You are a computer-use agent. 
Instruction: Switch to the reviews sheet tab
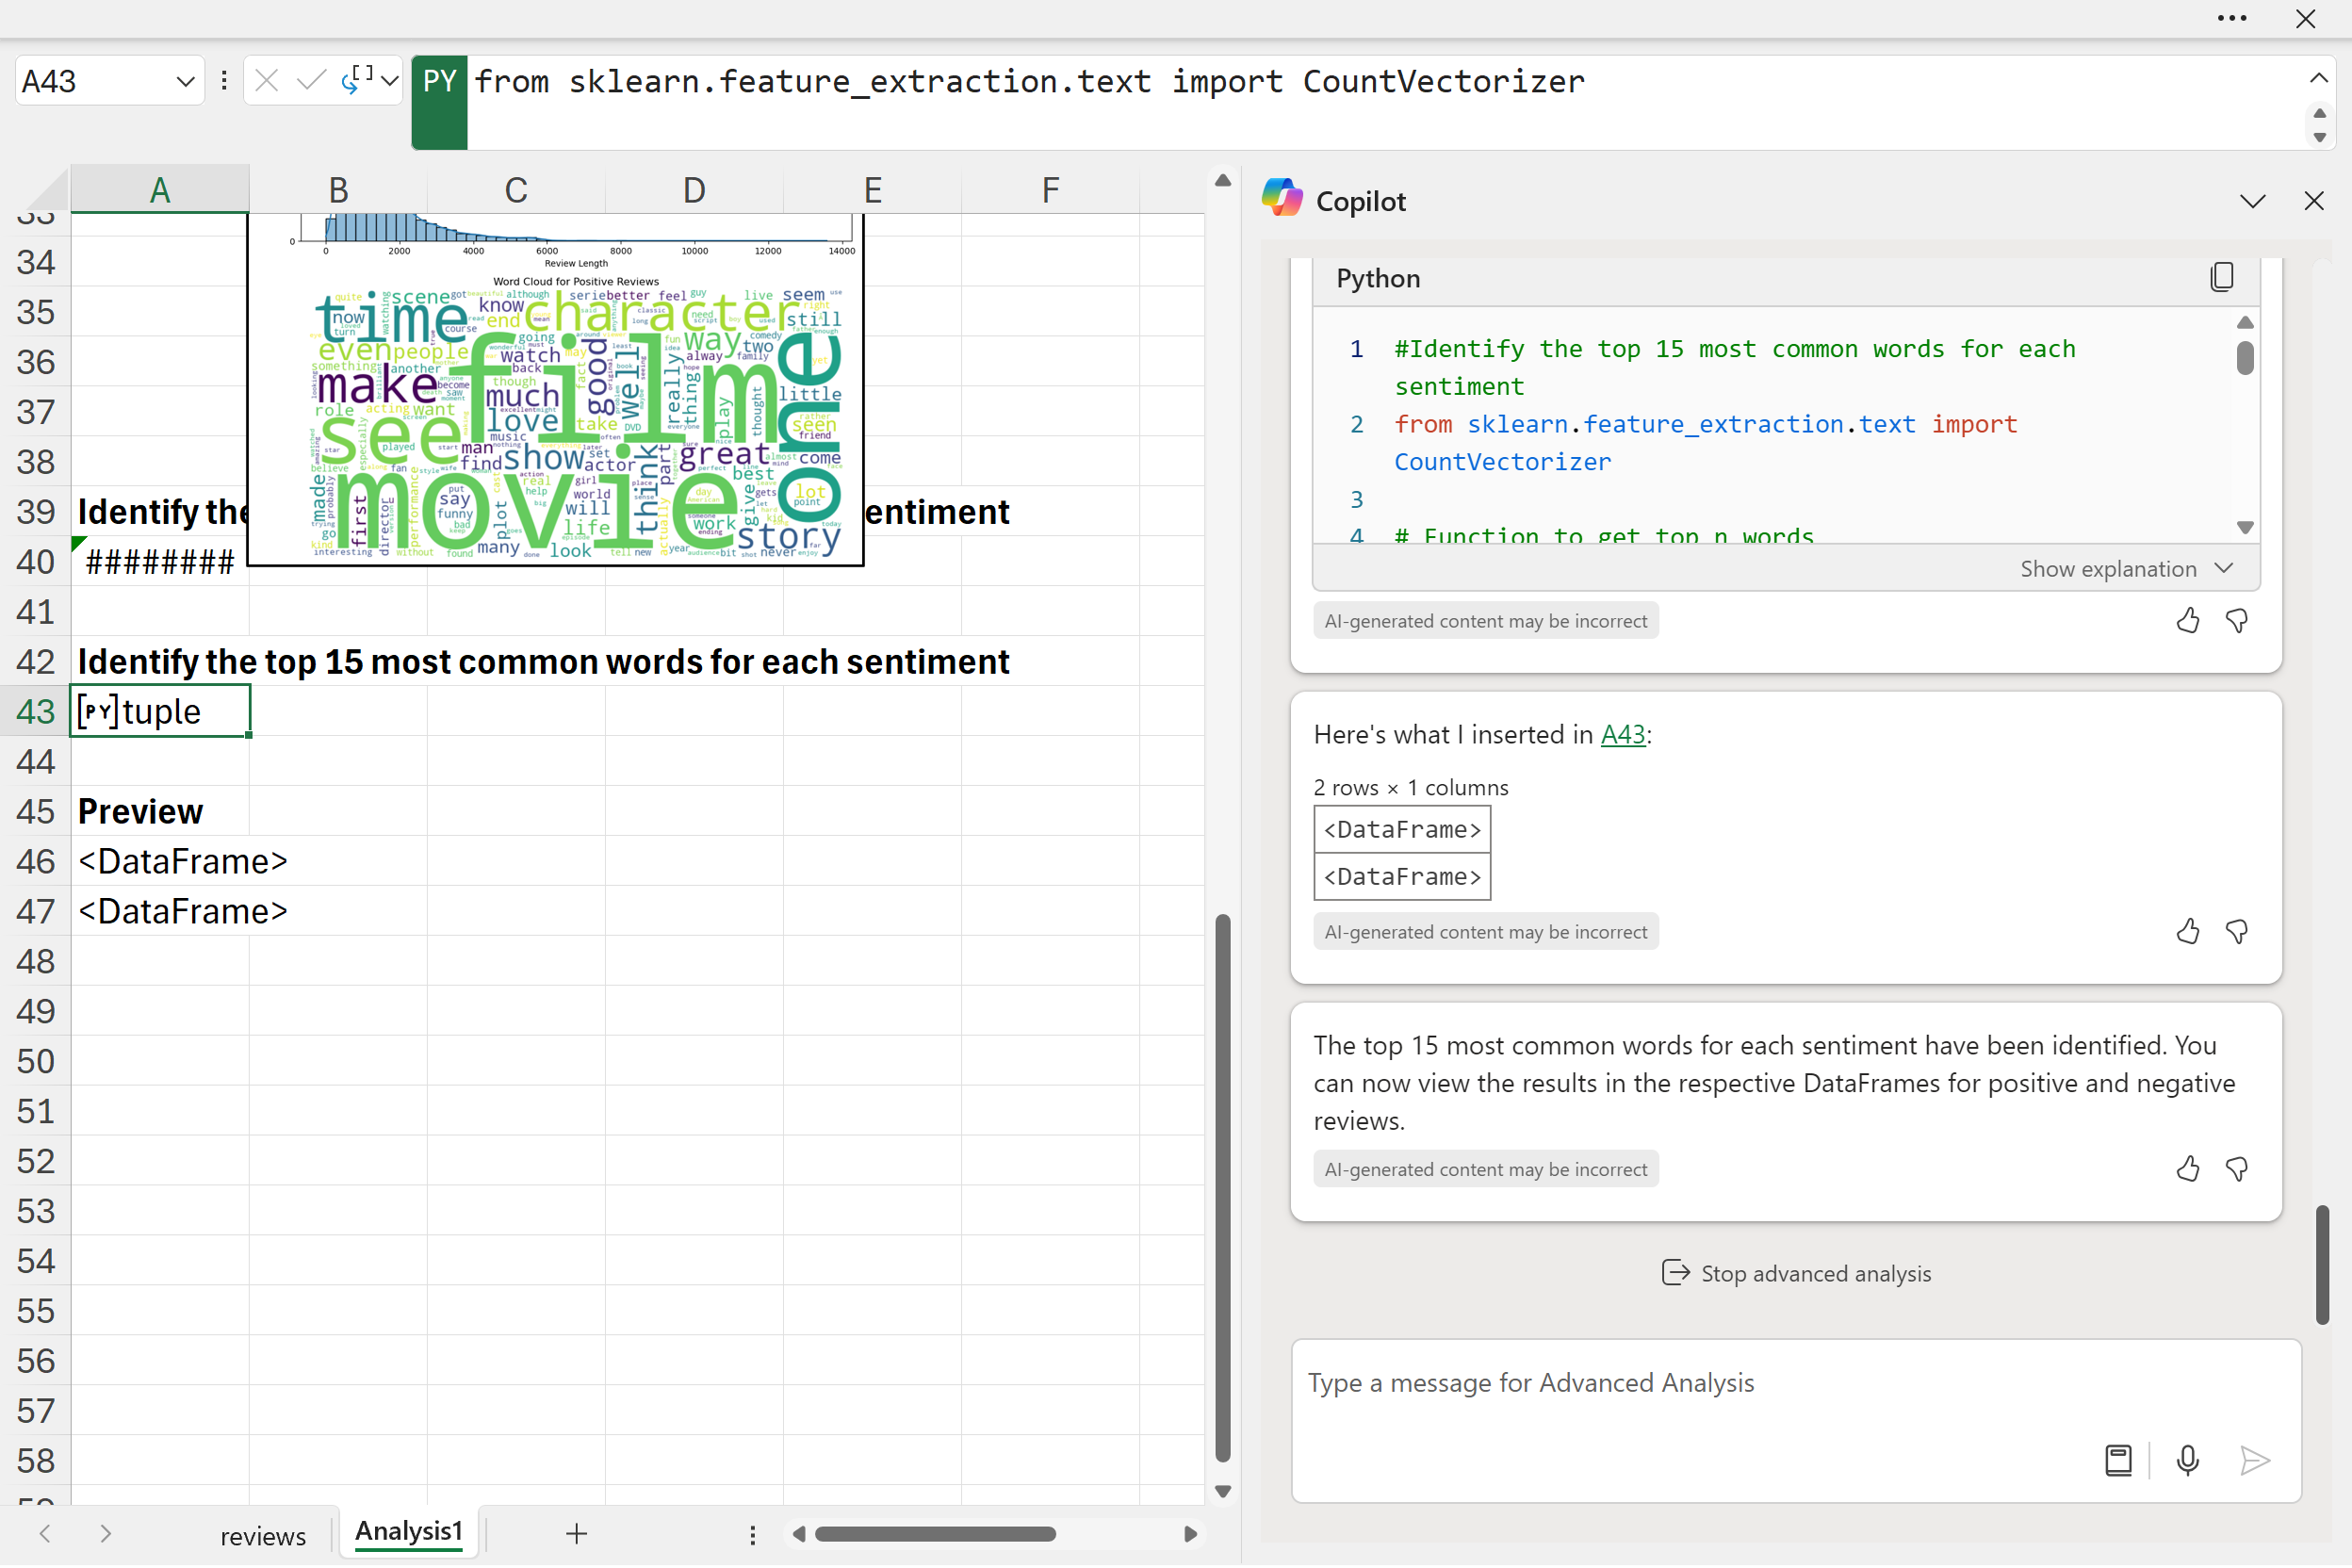262,1535
